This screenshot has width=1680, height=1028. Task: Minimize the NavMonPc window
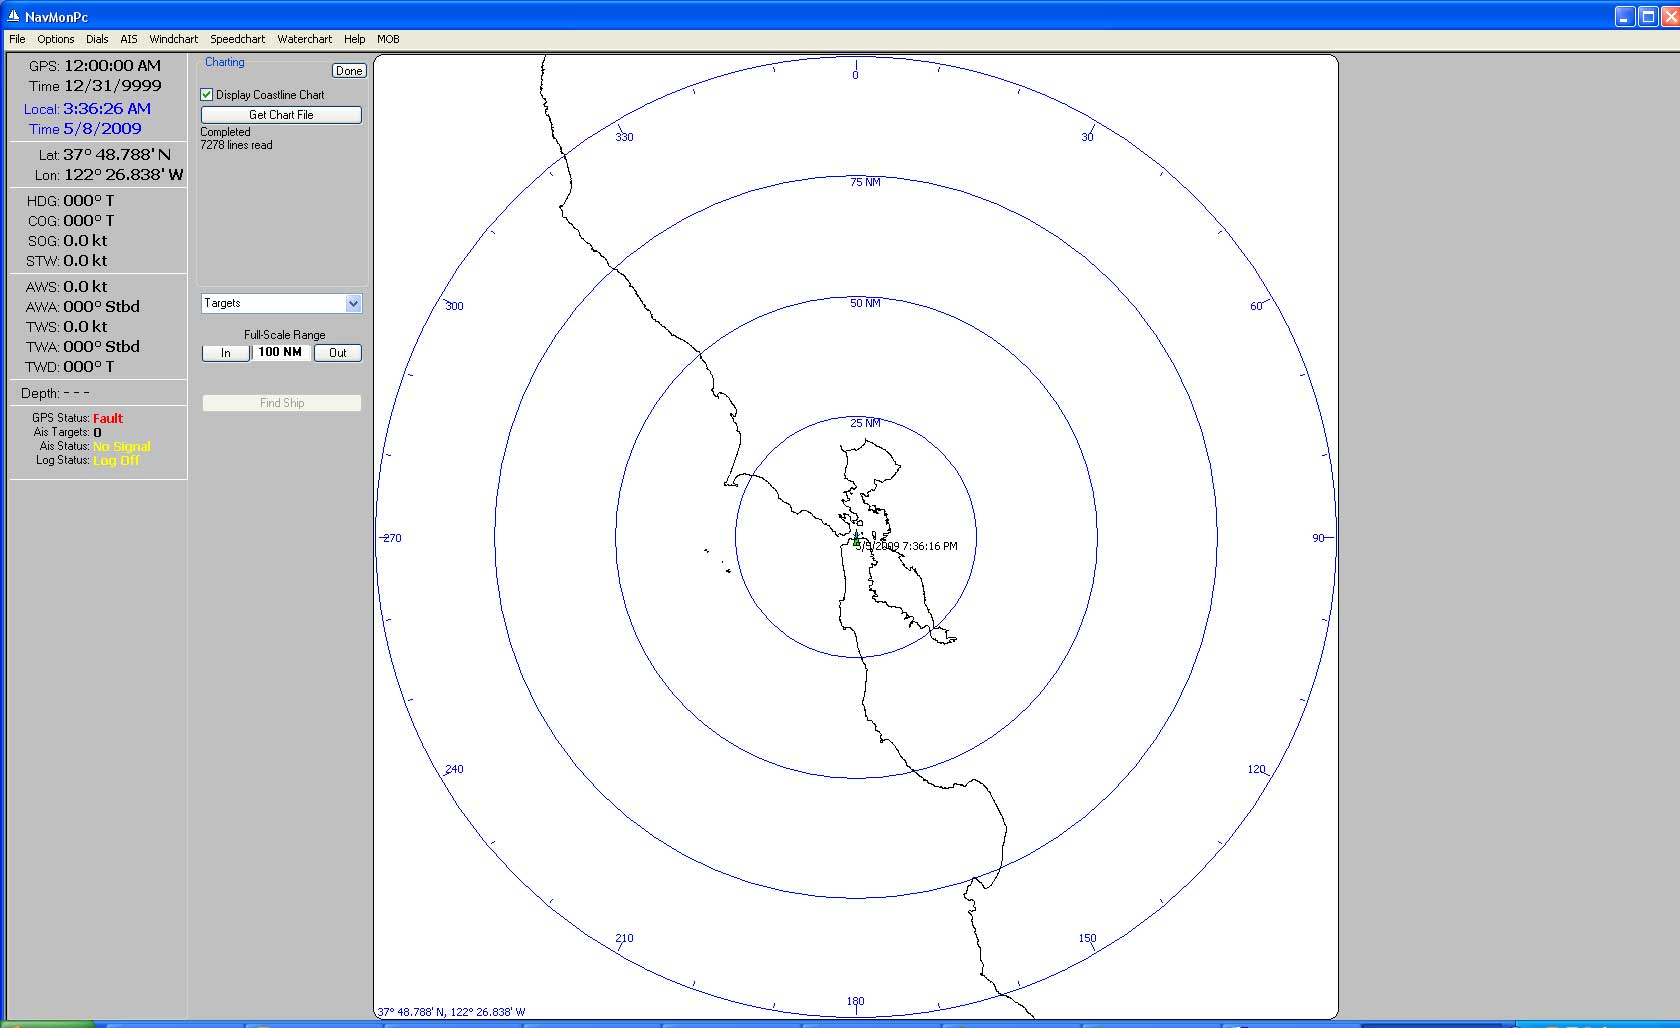click(x=1624, y=16)
